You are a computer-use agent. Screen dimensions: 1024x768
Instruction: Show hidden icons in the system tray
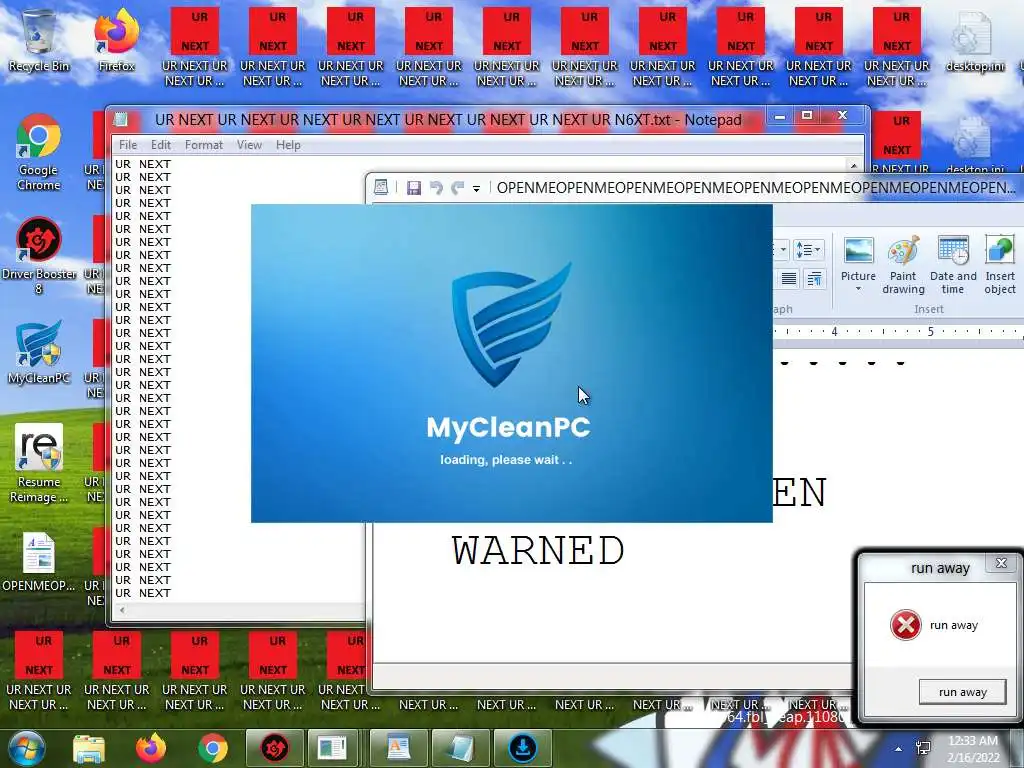coord(899,750)
